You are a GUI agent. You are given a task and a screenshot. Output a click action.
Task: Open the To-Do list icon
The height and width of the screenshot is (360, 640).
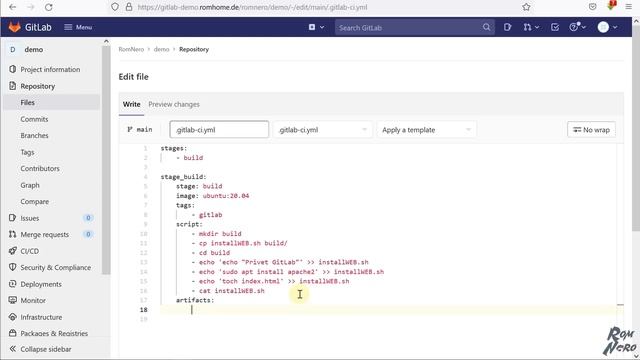555,27
